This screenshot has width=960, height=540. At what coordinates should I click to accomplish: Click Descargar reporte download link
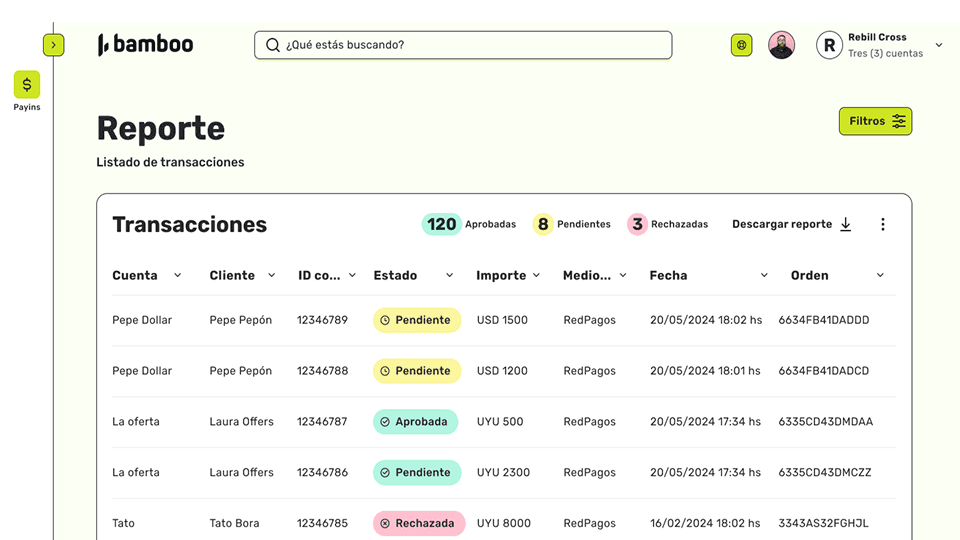[791, 224]
